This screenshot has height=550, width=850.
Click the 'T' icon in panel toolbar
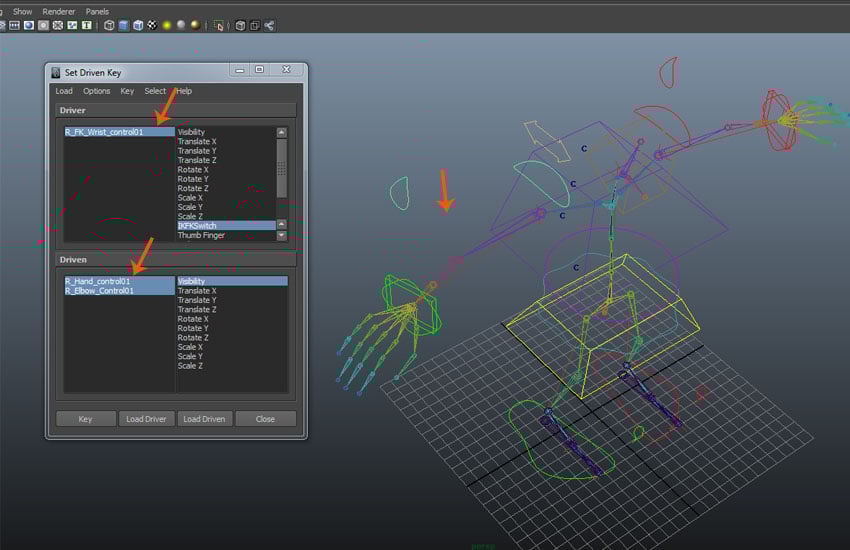coord(87,25)
